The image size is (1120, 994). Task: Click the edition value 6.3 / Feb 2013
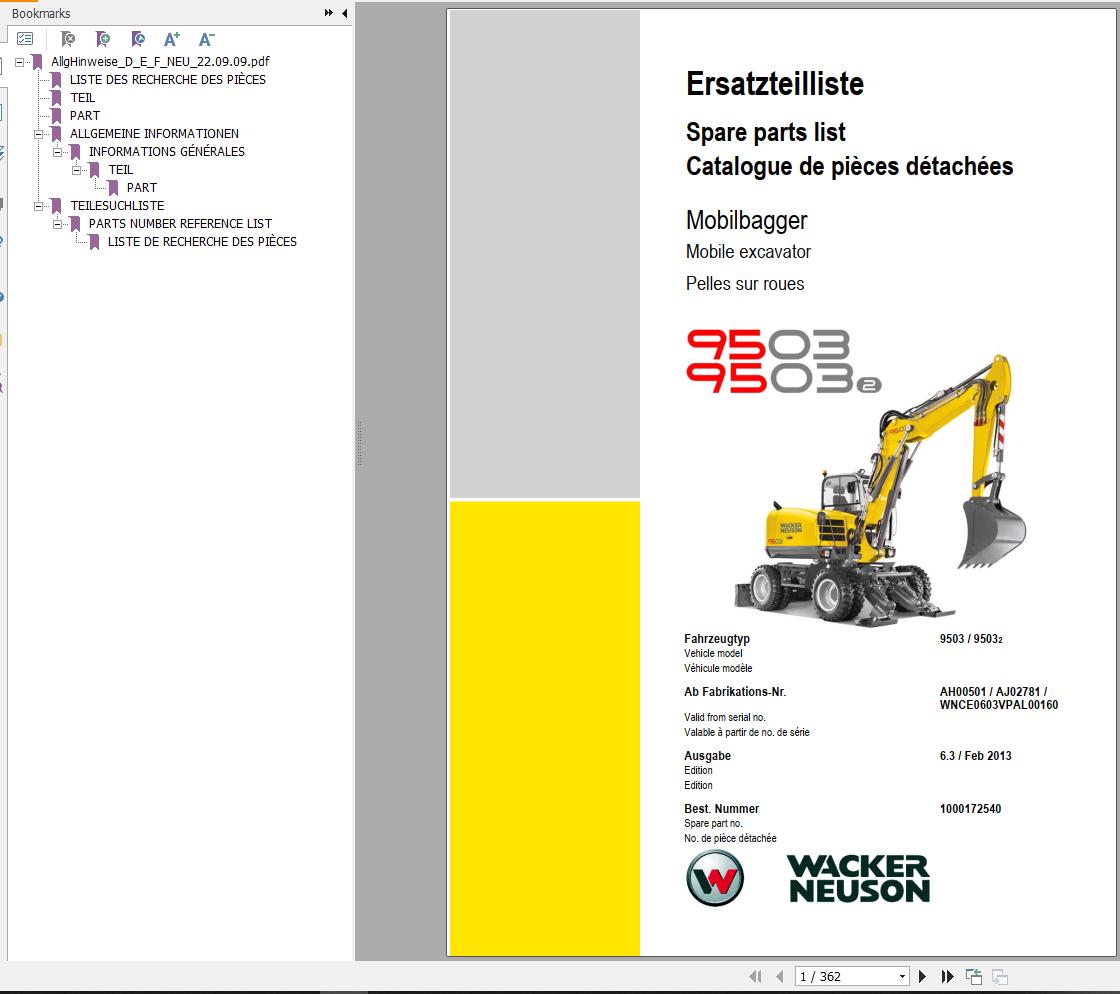point(975,756)
